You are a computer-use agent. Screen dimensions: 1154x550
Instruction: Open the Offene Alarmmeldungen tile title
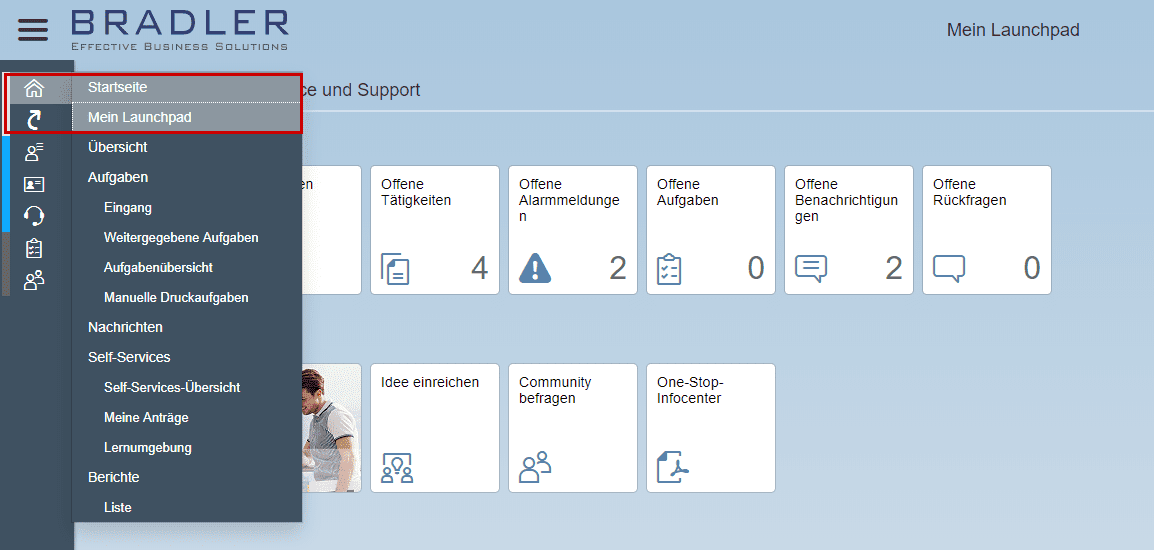click(569, 200)
